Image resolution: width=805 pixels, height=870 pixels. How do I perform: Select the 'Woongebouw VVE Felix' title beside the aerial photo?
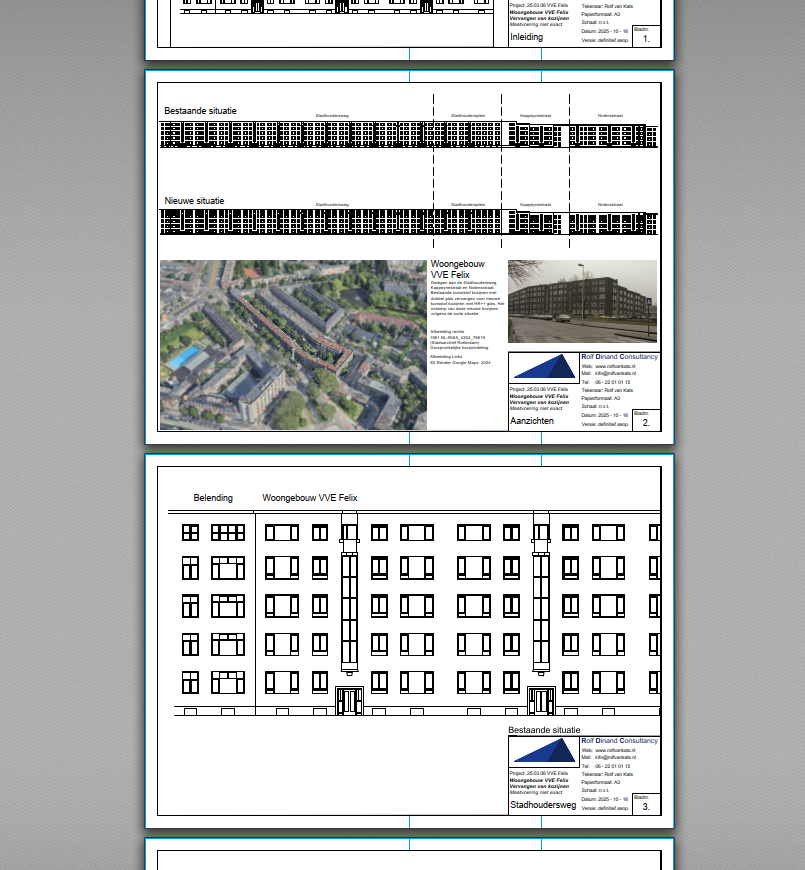click(458, 269)
